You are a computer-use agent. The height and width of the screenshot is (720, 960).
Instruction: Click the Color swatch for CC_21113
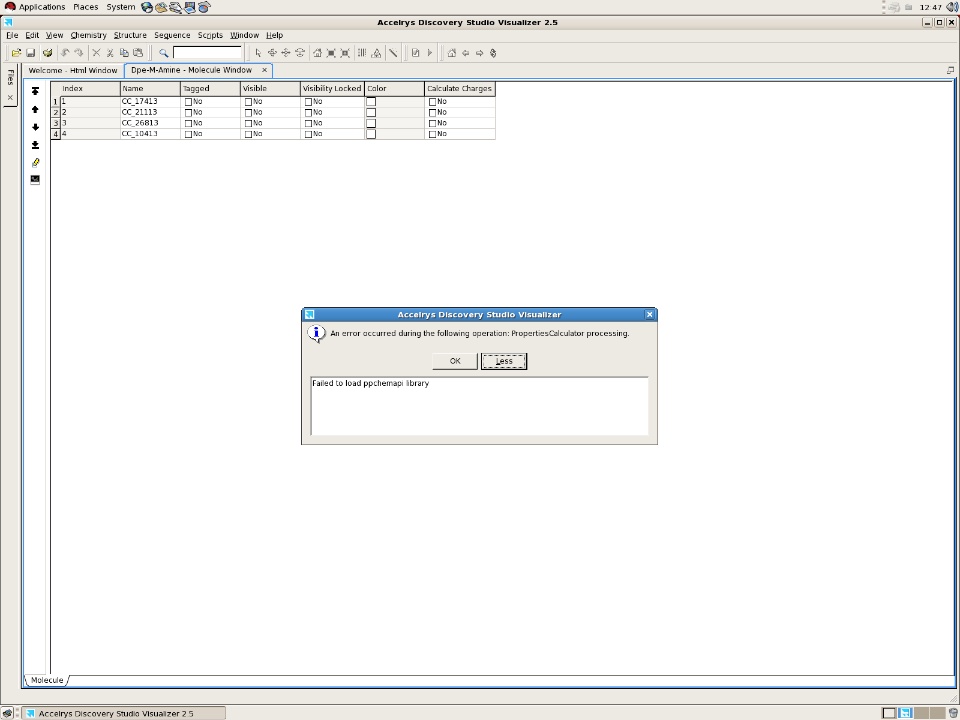click(x=371, y=113)
